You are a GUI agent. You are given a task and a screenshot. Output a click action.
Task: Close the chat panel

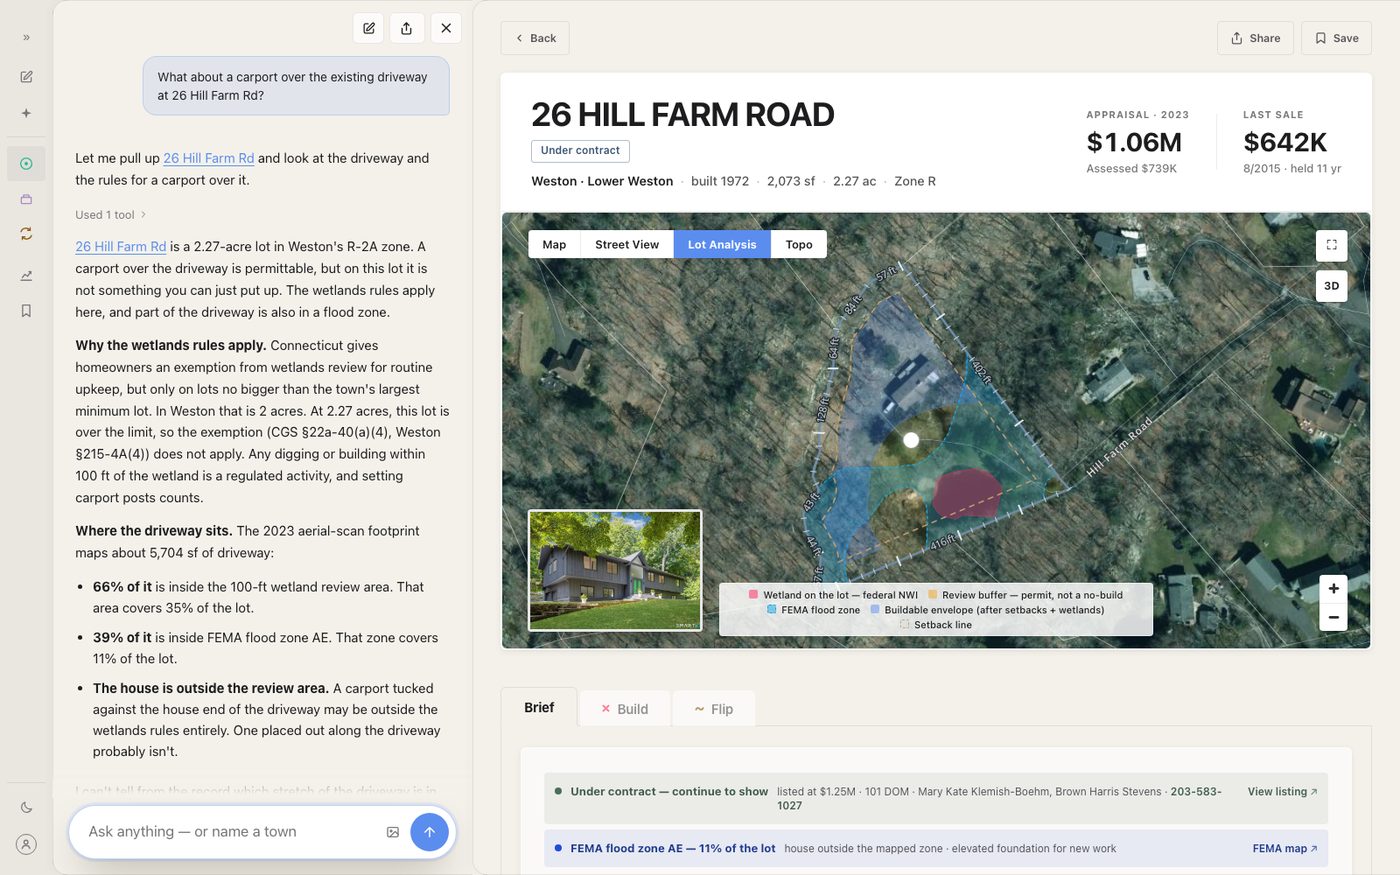446,28
